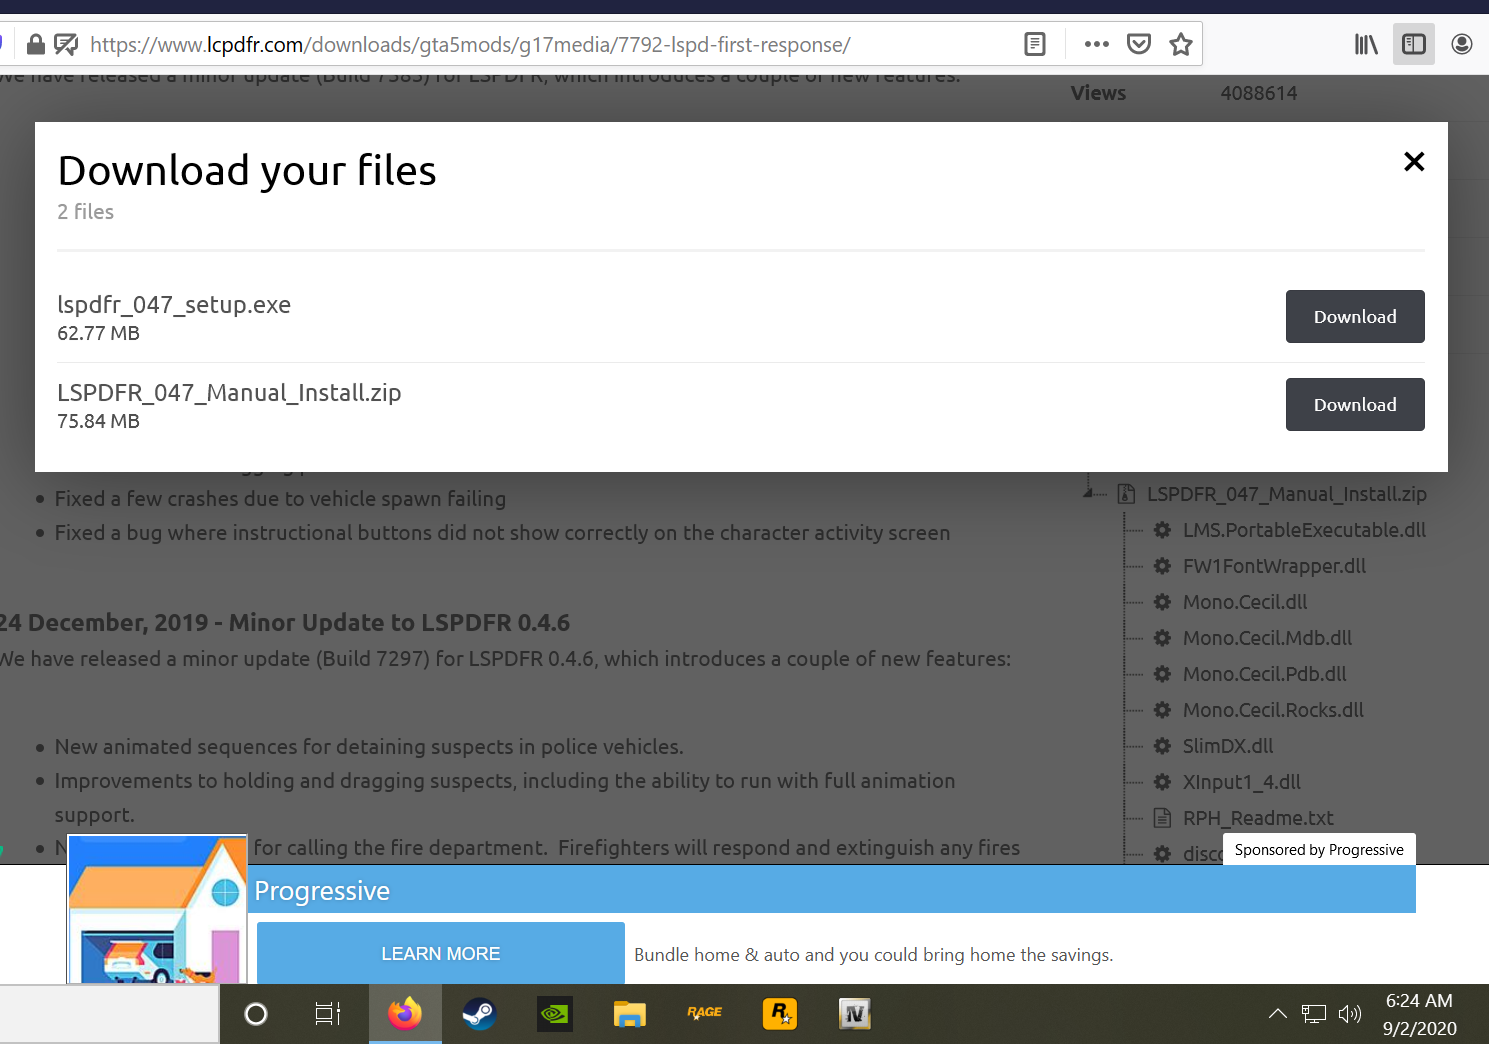The width and height of the screenshot is (1489, 1044).
Task: Select Mono.Cecil.dll in file tree
Action: pos(1245,602)
